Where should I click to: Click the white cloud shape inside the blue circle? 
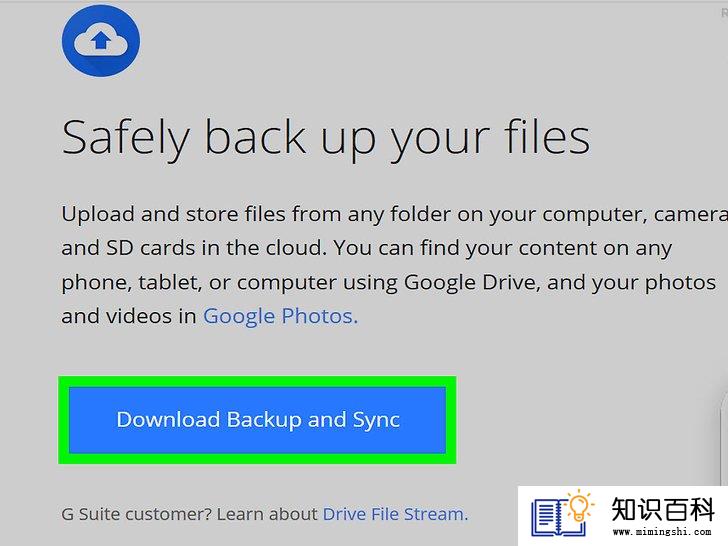point(101,40)
